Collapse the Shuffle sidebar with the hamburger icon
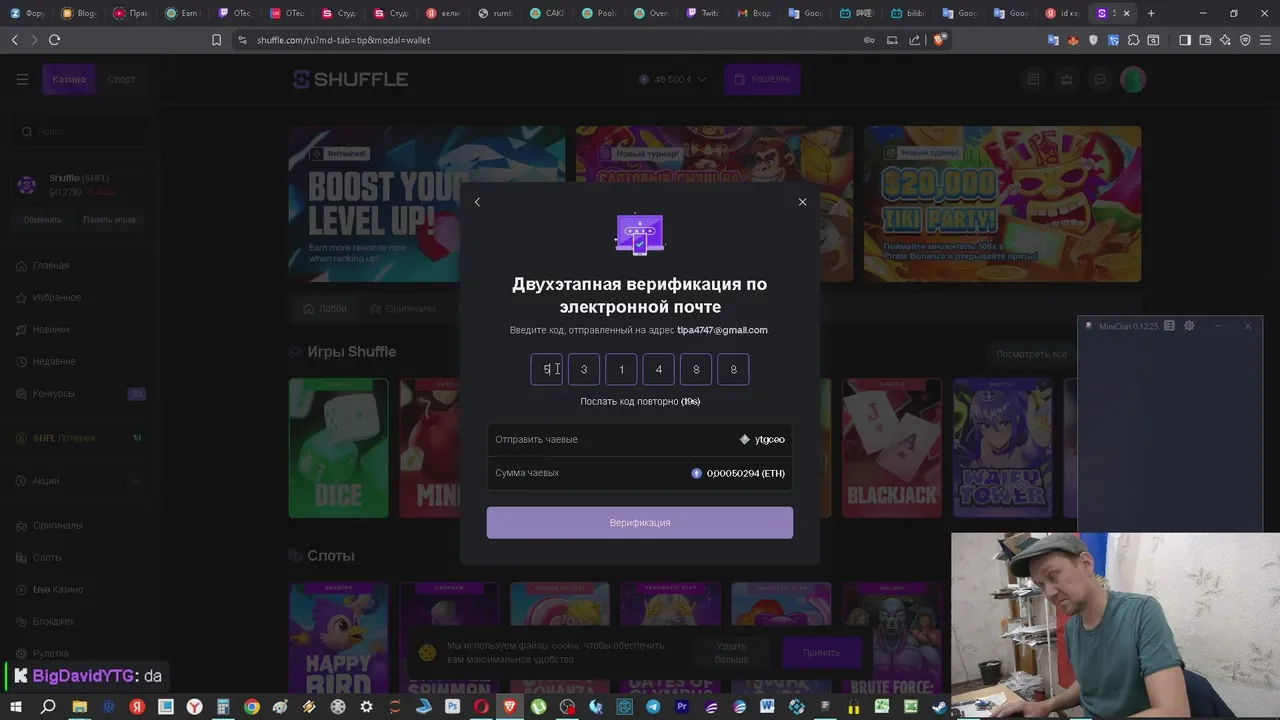This screenshot has height=720, width=1280. click(22, 79)
